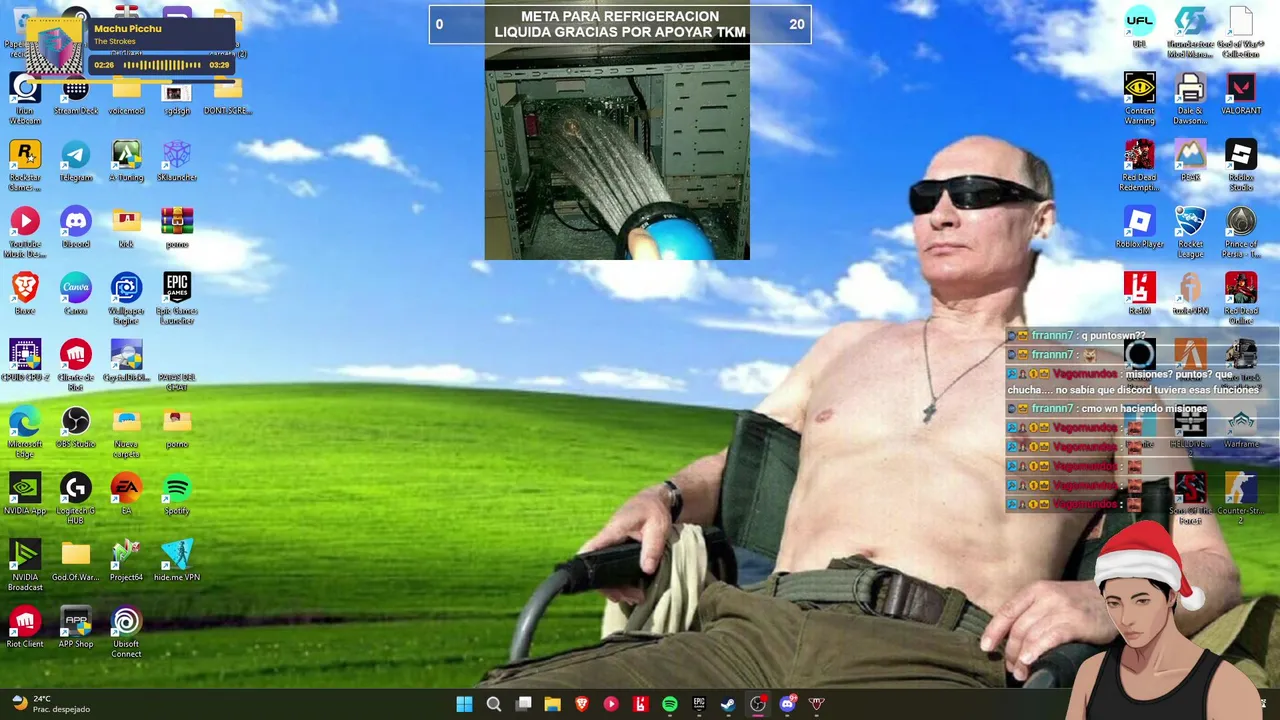
Task: Click the song title Machu Picchu
Action: pyautogui.click(x=128, y=29)
